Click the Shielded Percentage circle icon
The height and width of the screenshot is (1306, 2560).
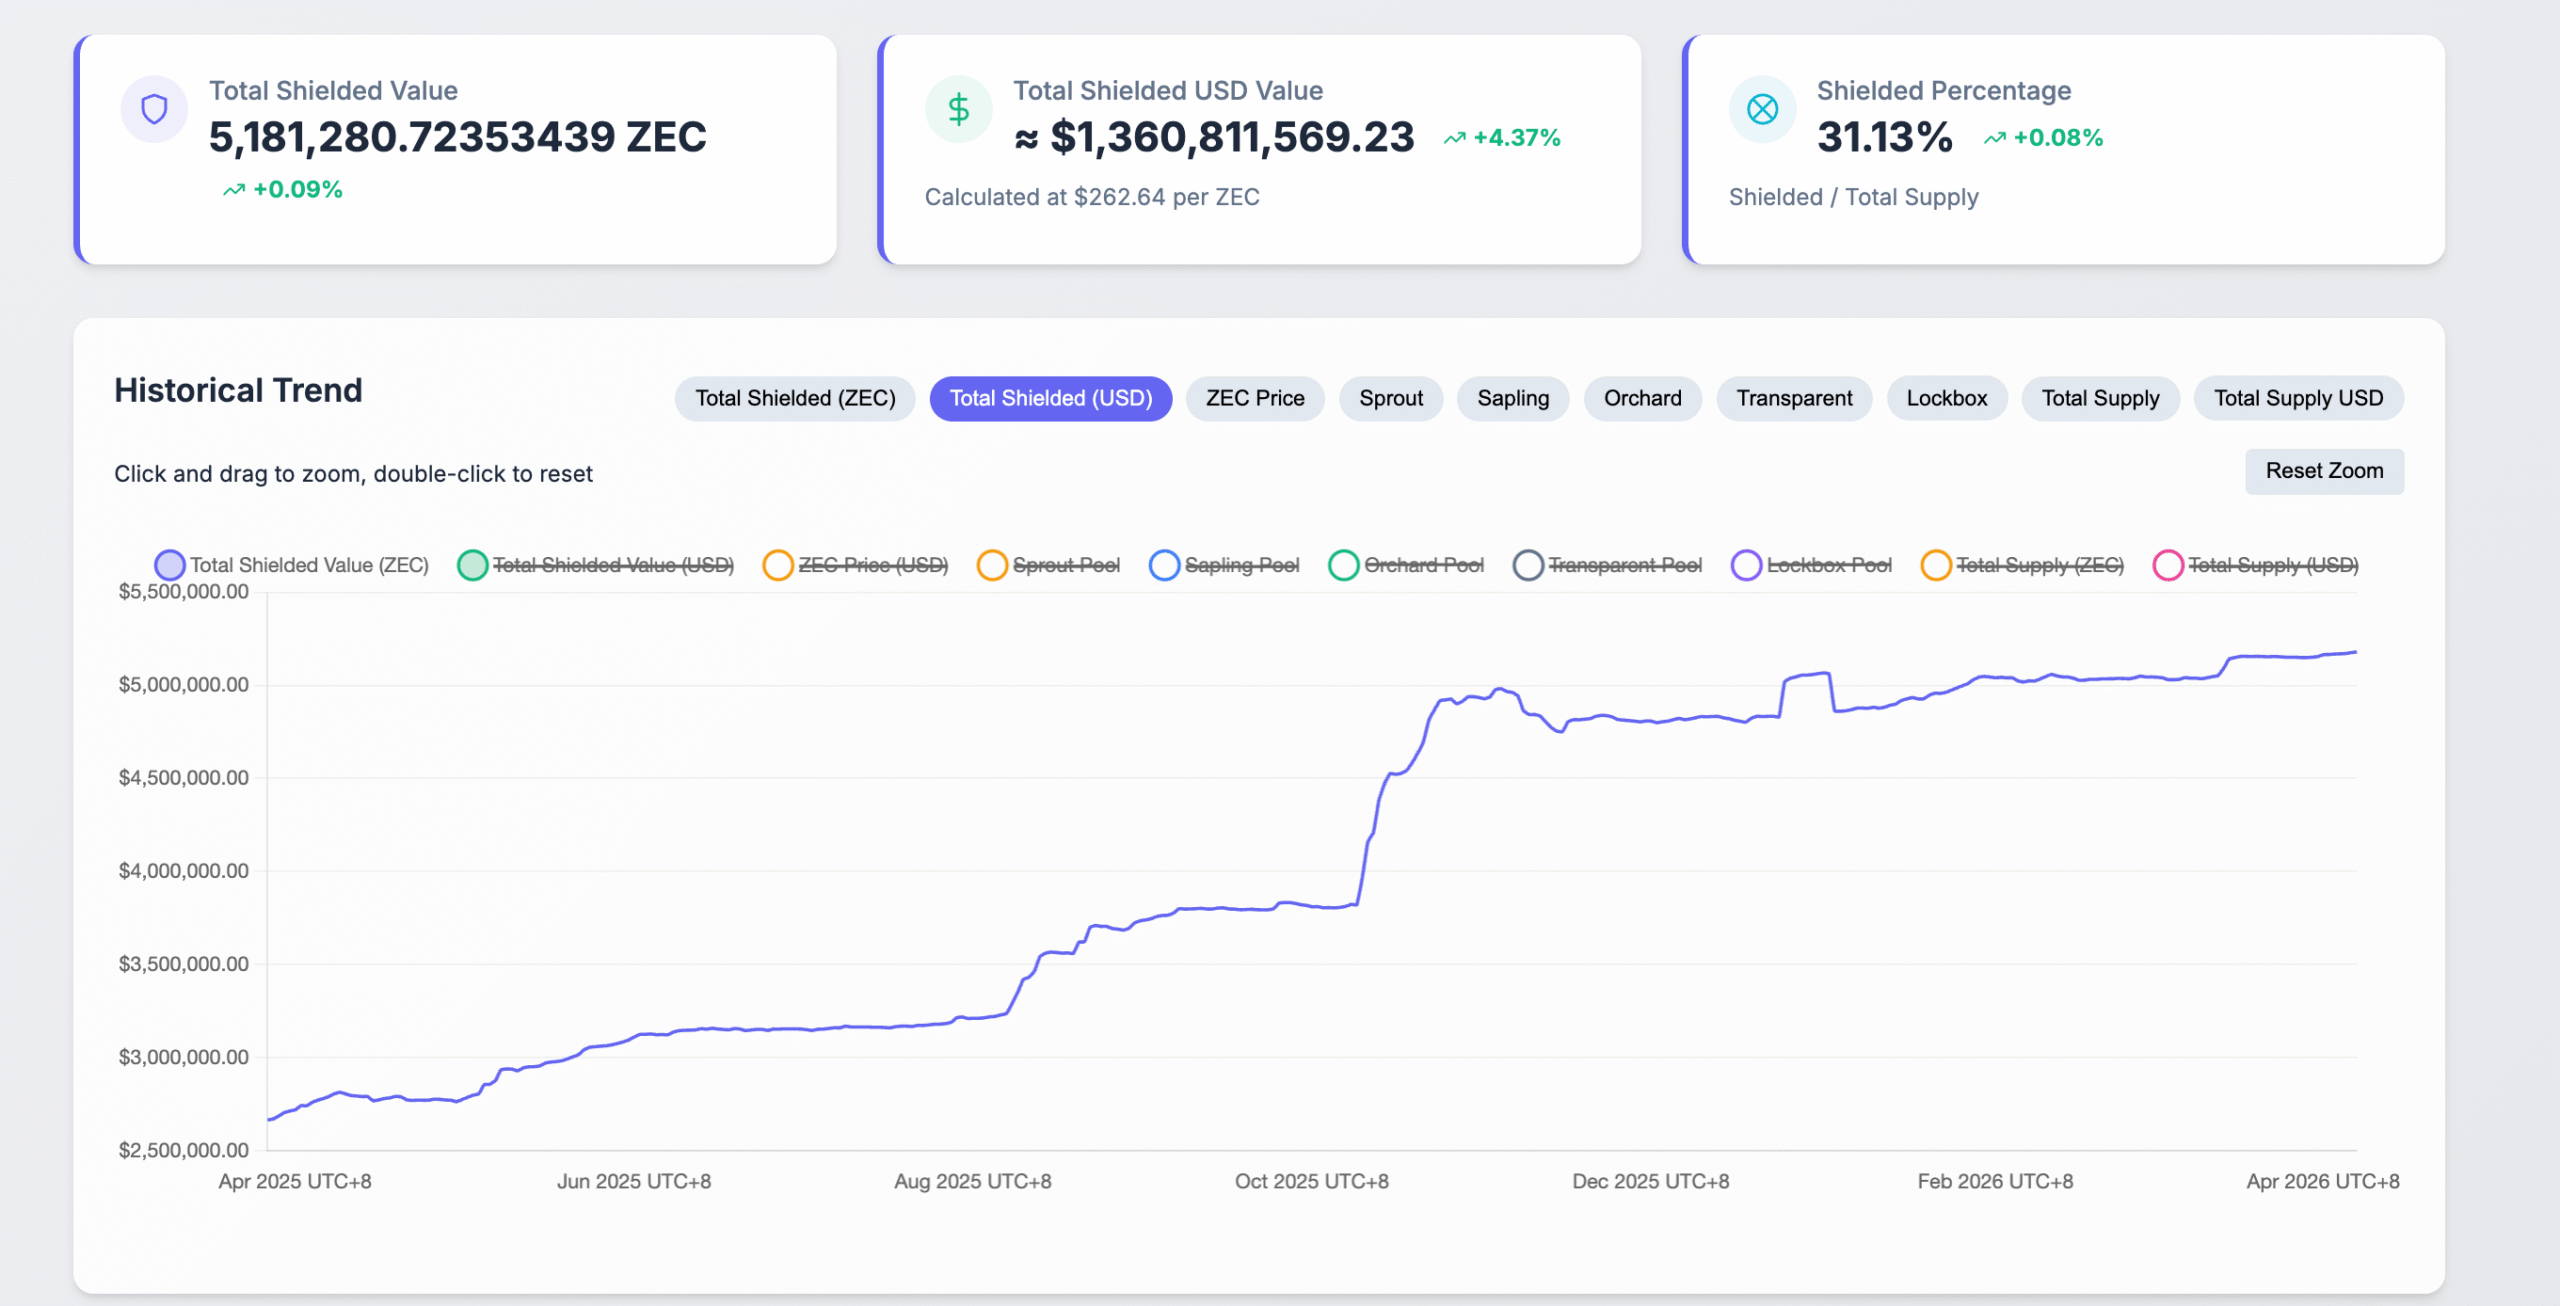[1762, 110]
